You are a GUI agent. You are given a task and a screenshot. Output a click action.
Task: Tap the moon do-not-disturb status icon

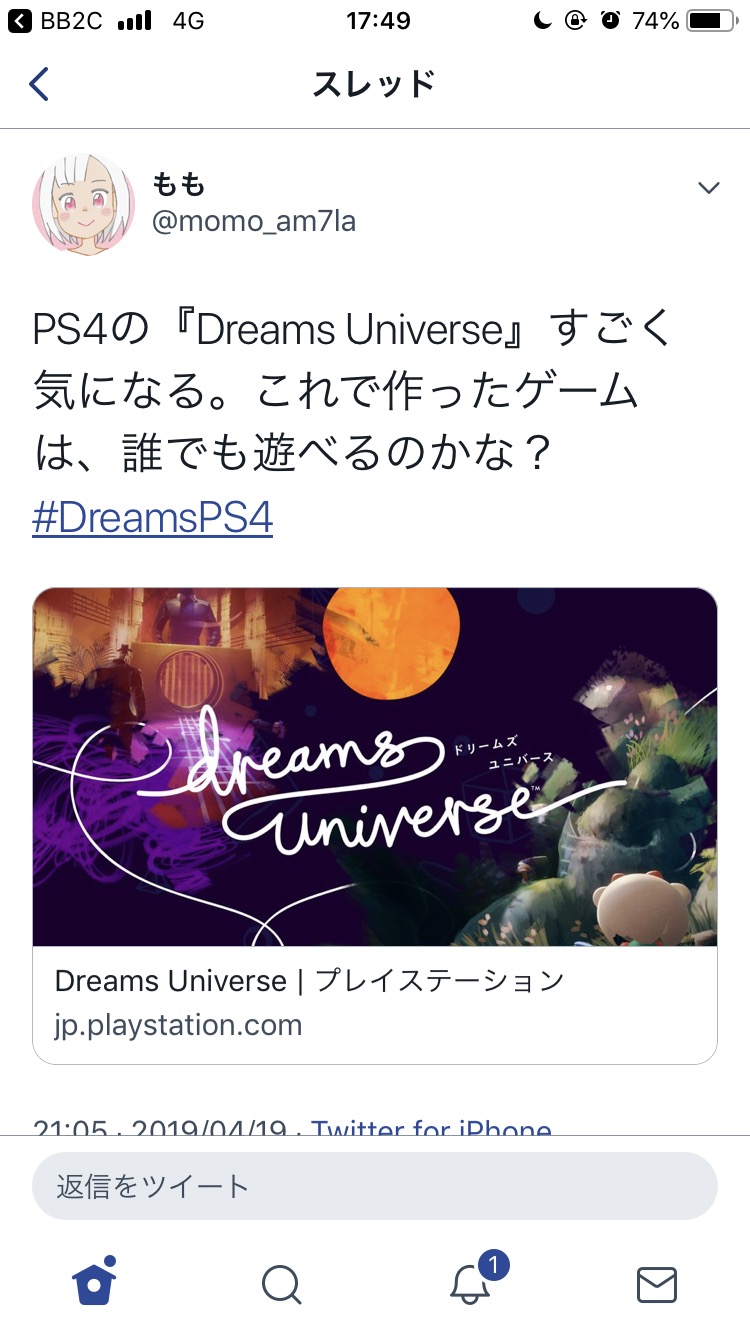(x=543, y=21)
